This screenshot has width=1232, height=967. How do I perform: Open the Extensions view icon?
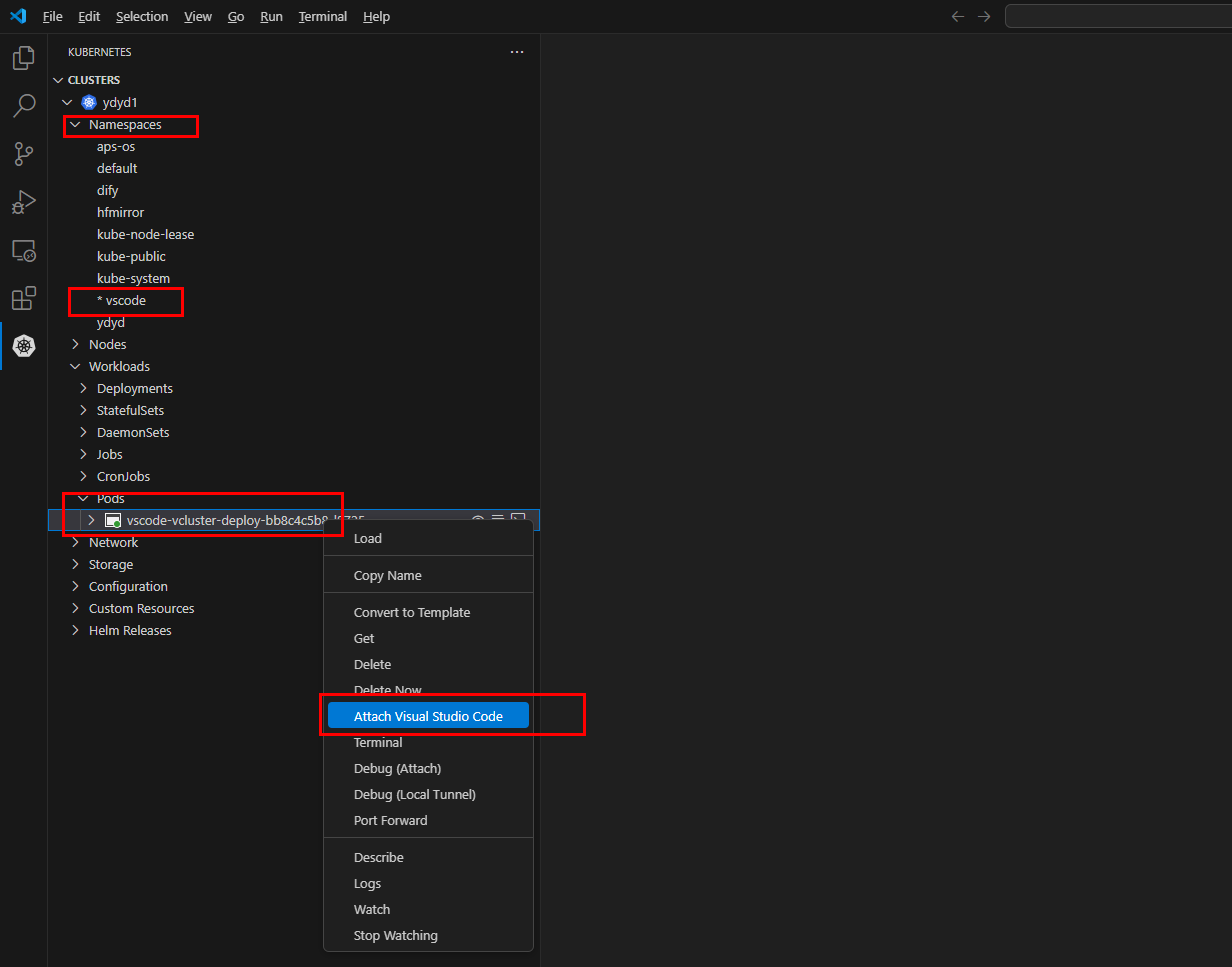click(x=24, y=298)
